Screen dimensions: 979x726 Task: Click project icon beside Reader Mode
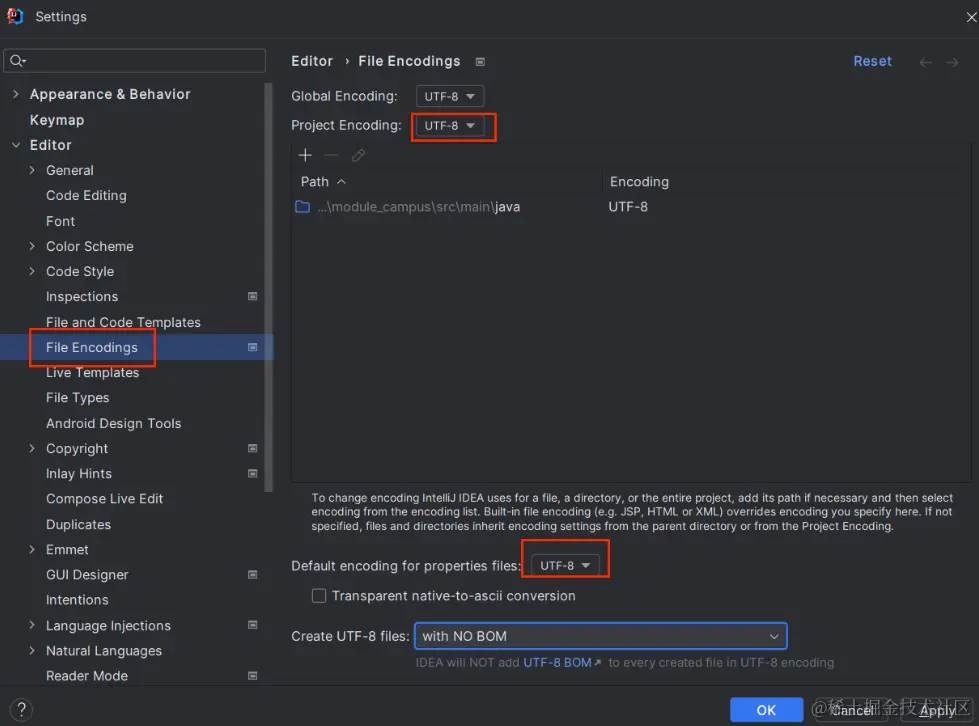tap(252, 675)
